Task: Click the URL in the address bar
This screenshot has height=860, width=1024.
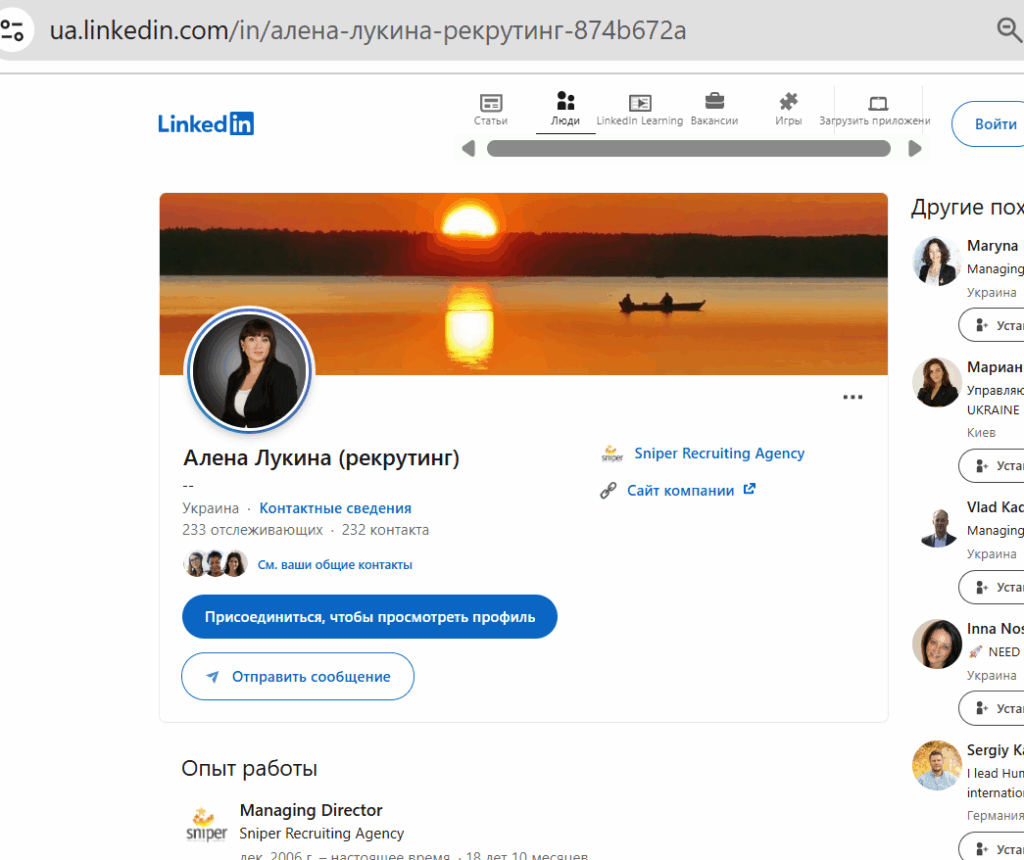Action: 368,31
